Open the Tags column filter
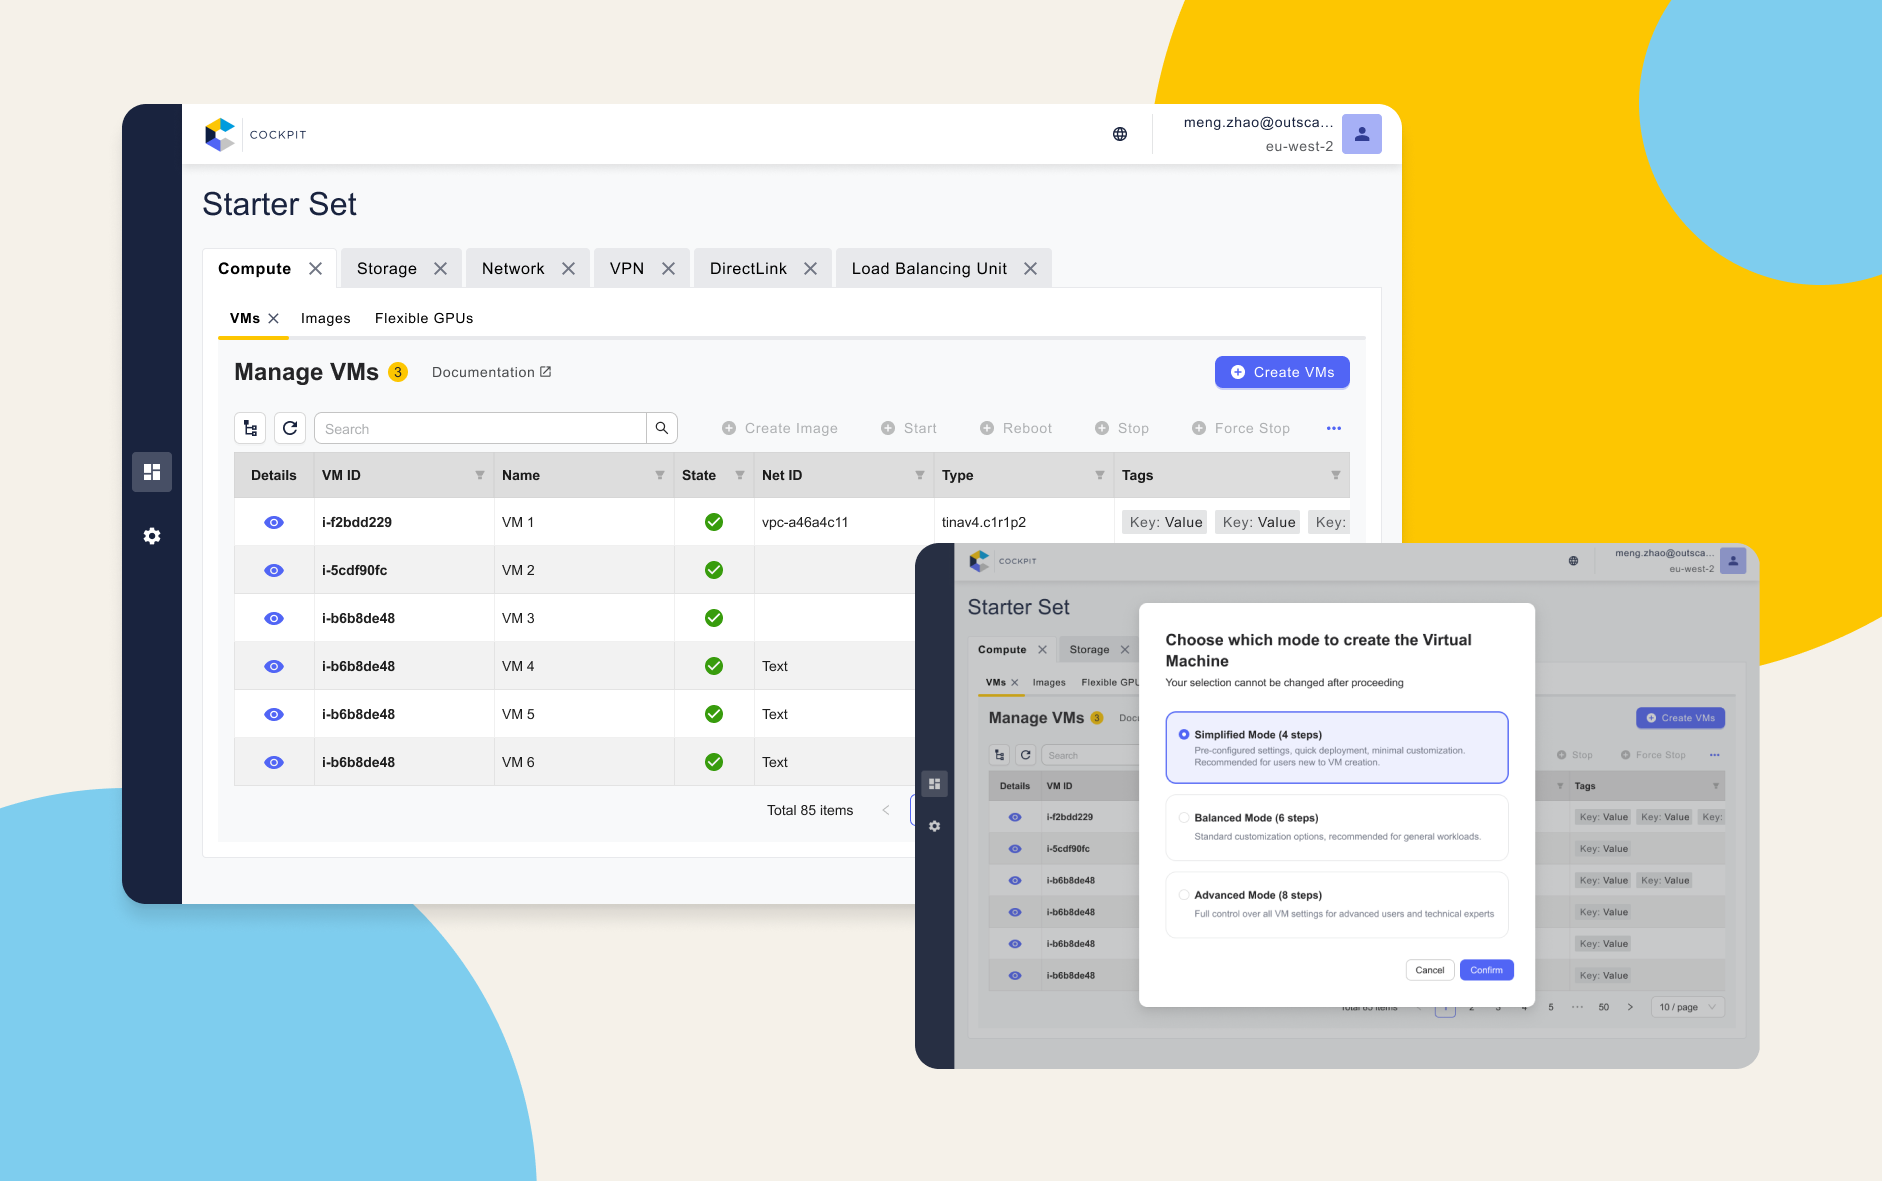This screenshot has width=1882, height=1181. click(1335, 475)
